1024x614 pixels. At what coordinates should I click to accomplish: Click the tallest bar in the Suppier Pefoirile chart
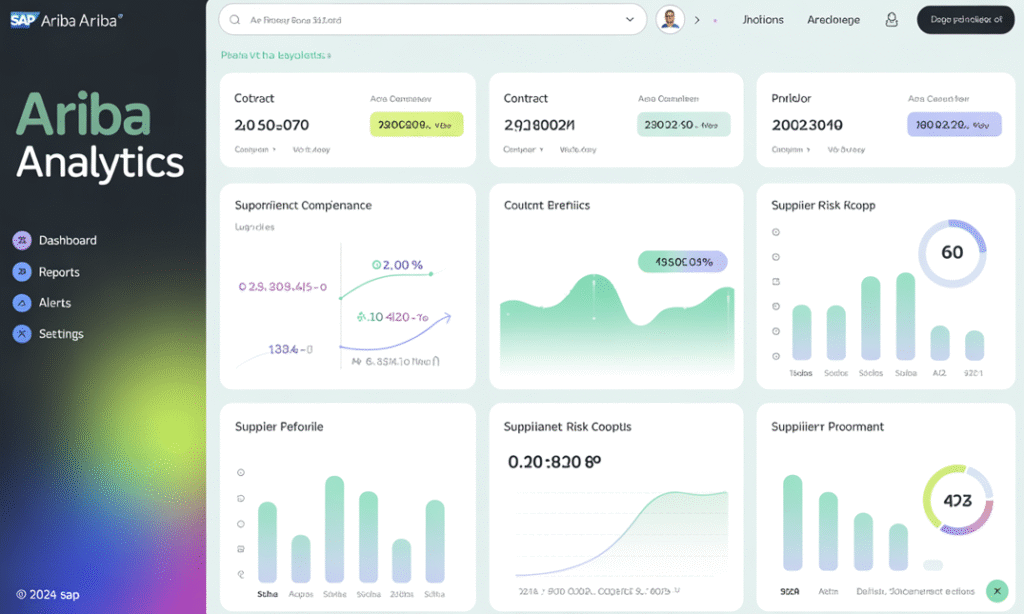(334, 529)
